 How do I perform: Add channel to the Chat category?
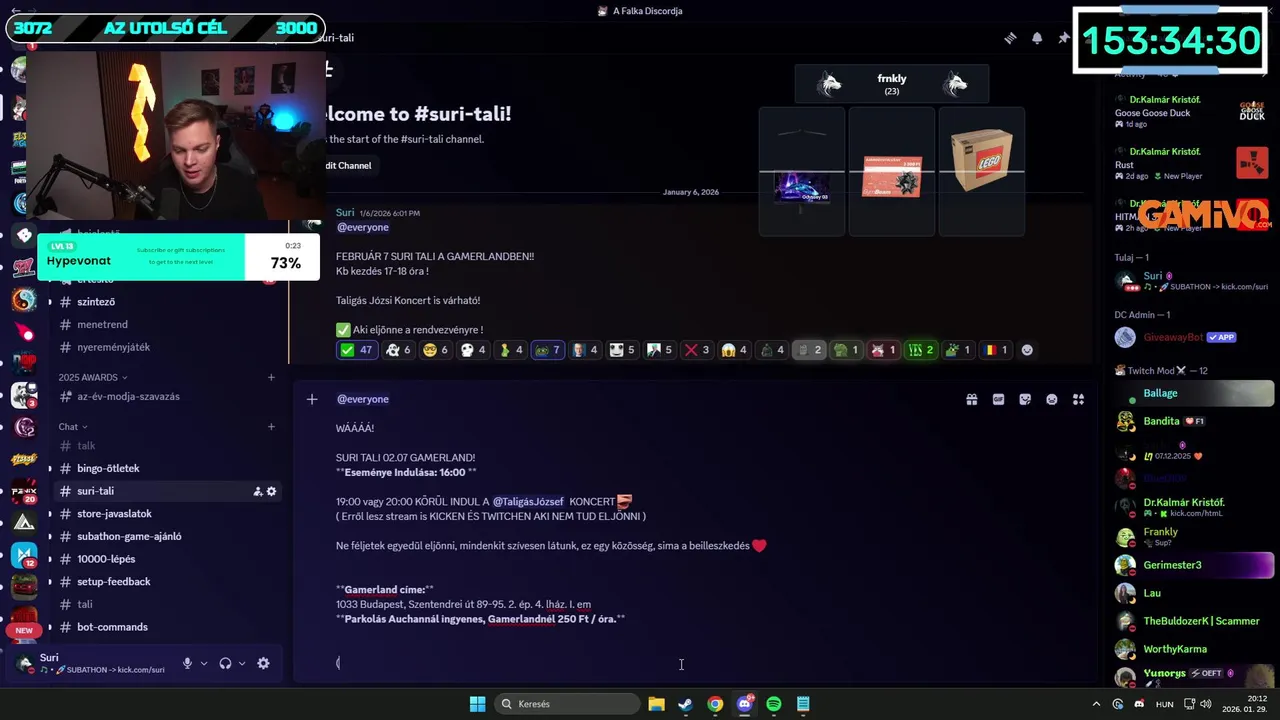click(x=271, y=427)
